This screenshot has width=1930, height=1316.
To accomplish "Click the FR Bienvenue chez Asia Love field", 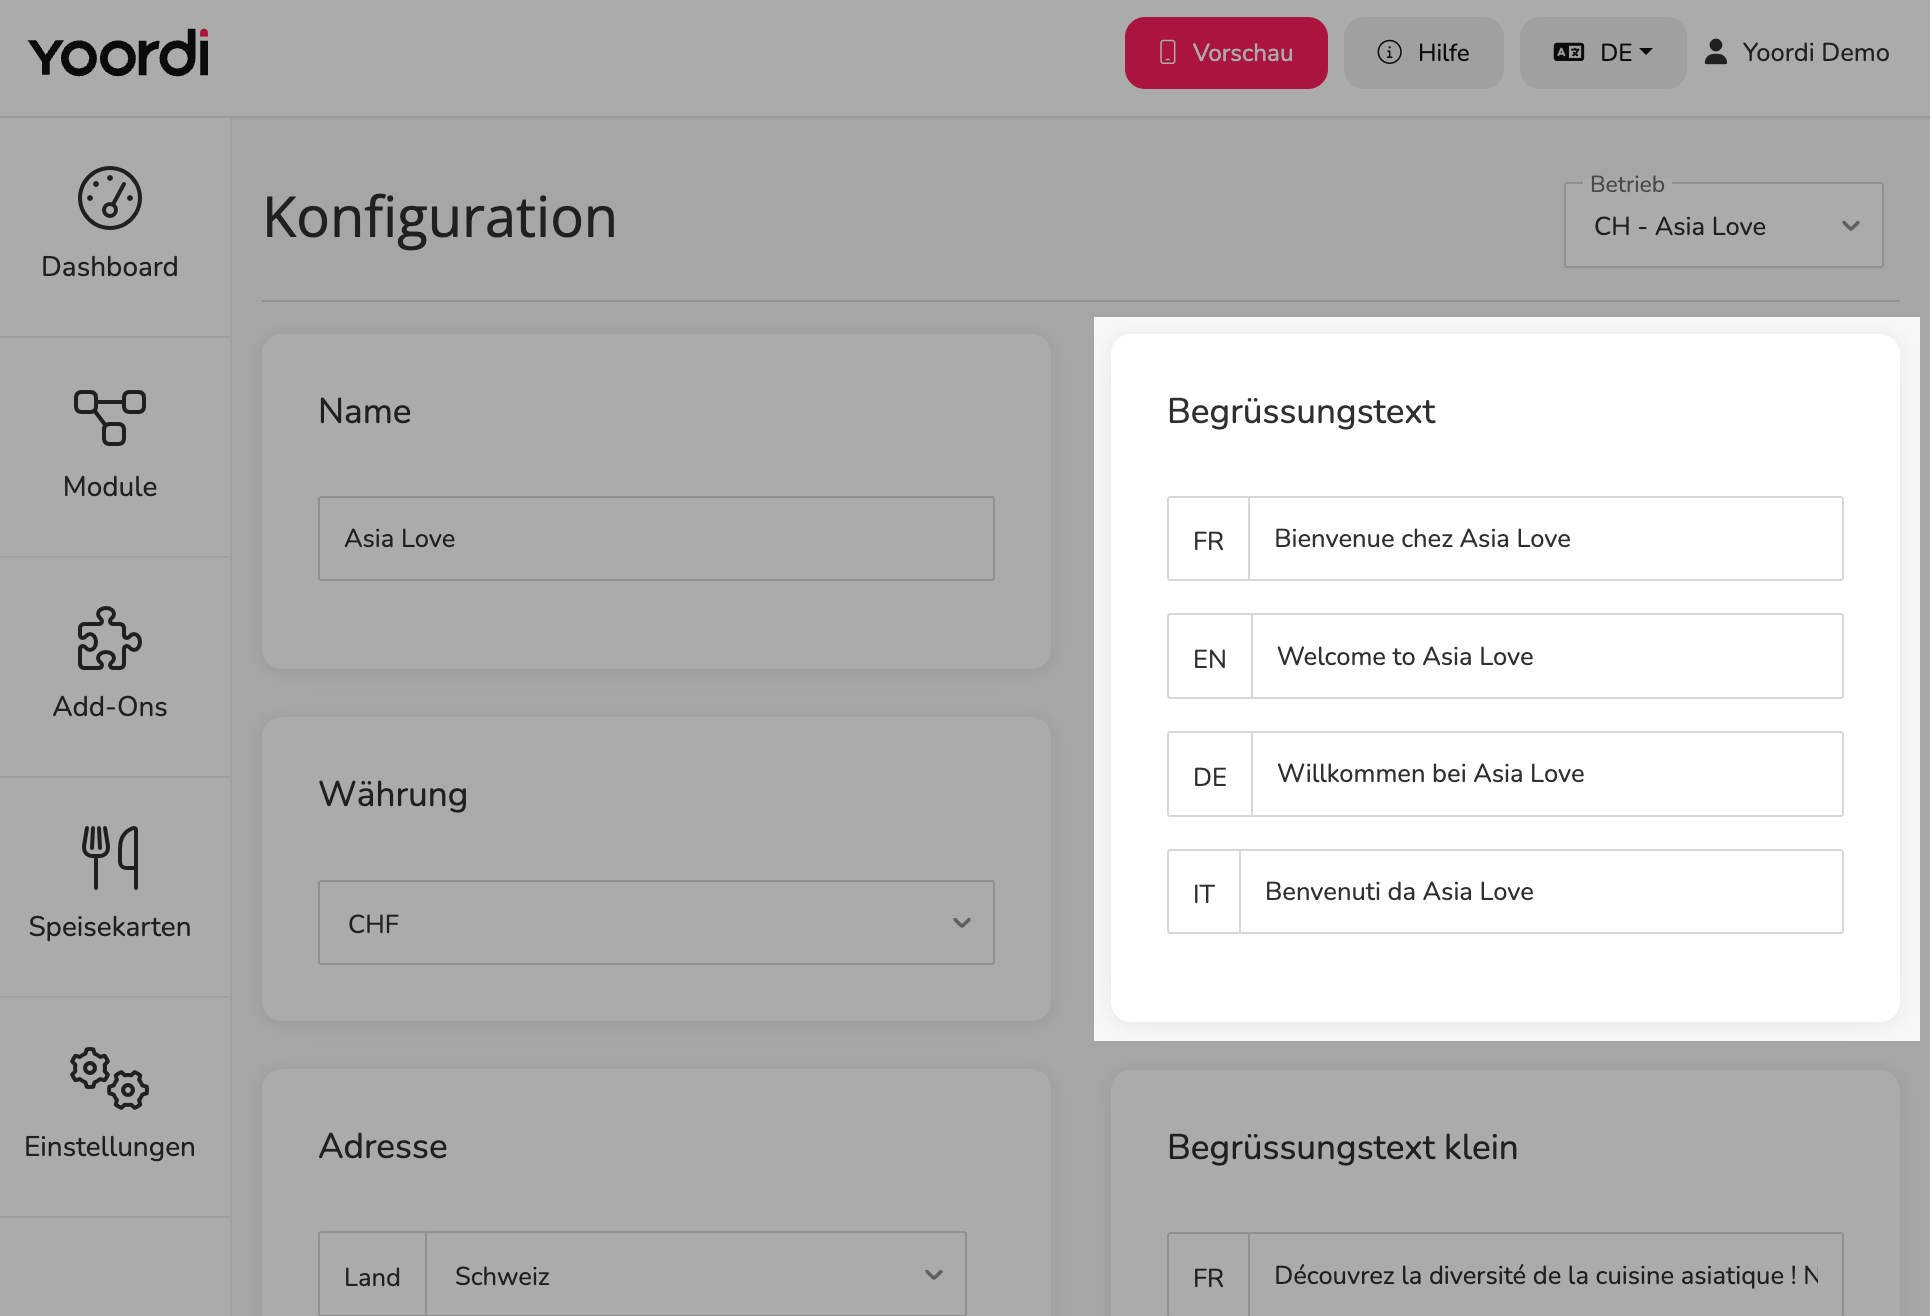I will 1545,539.
